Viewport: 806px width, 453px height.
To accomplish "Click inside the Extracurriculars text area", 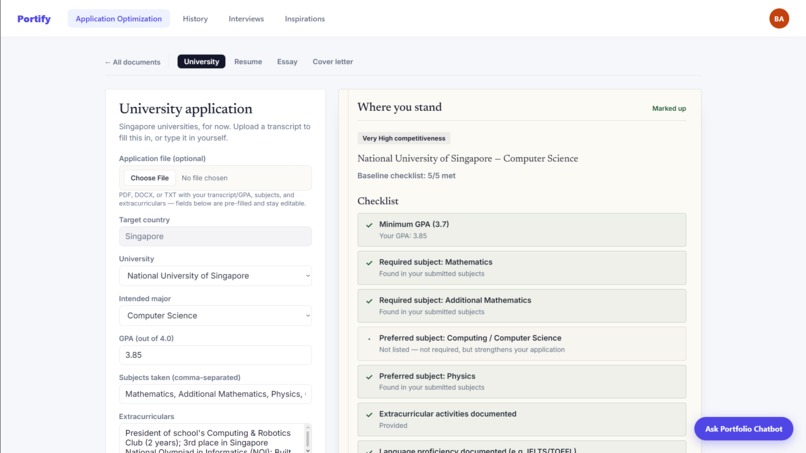I will [x=212, y=439].
